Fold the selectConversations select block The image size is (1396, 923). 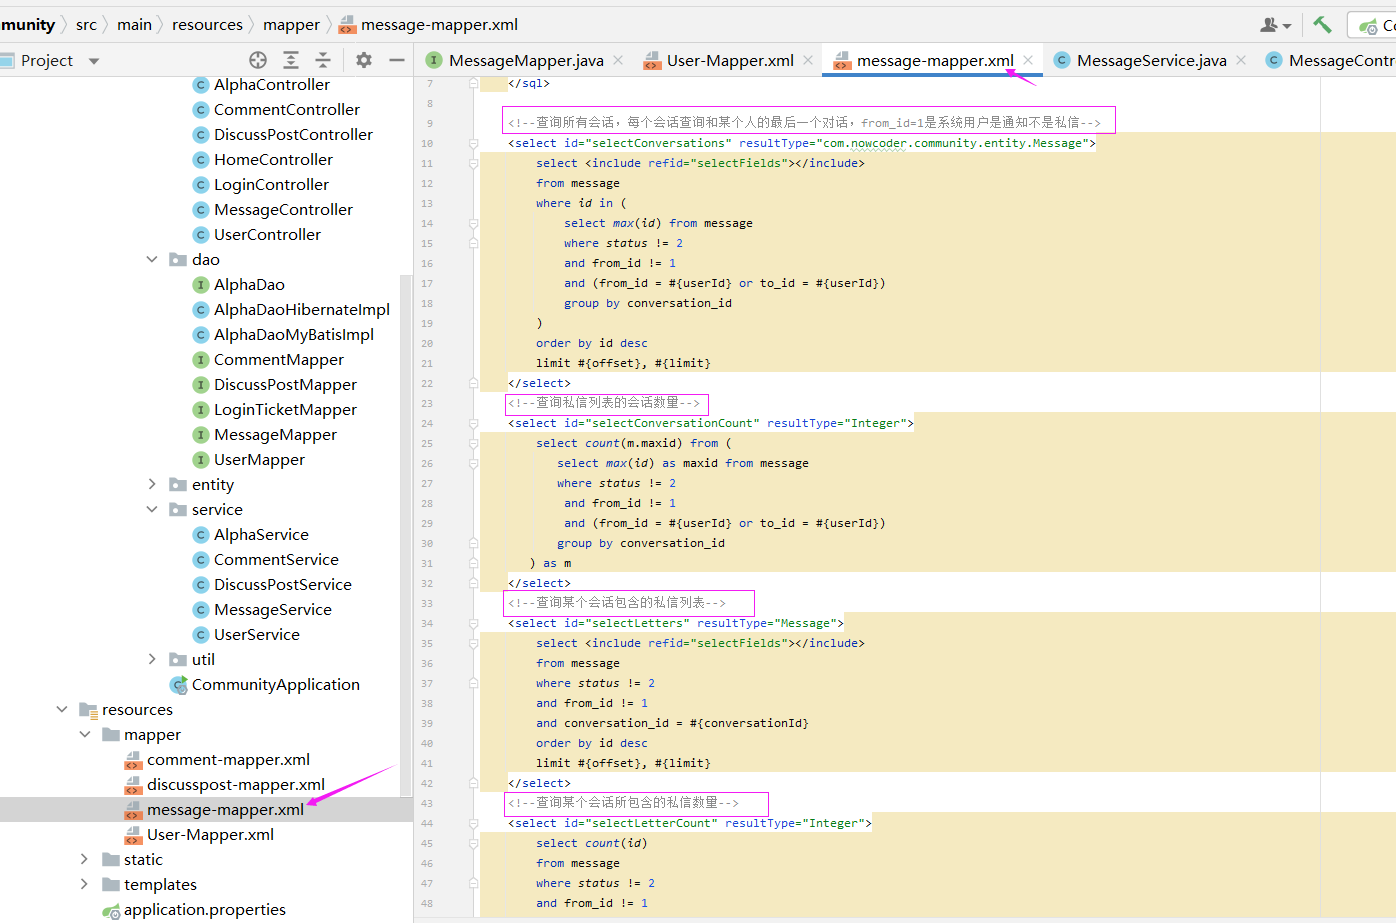pos(473,143)
